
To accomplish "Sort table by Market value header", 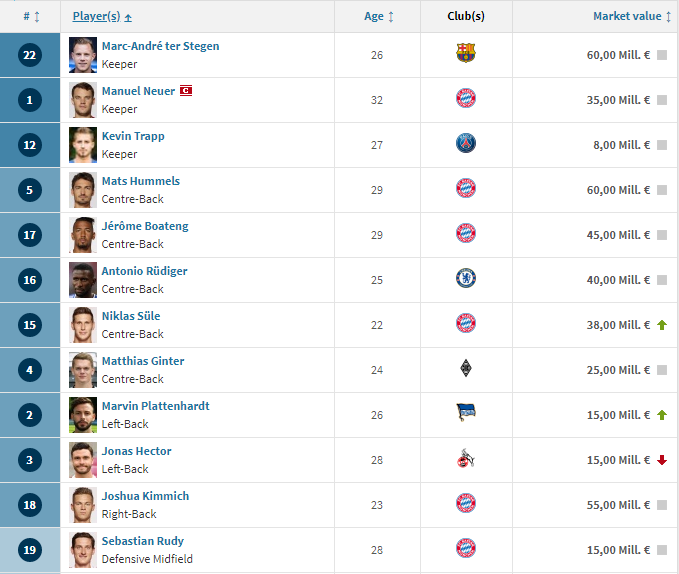I will pos(632,16).
